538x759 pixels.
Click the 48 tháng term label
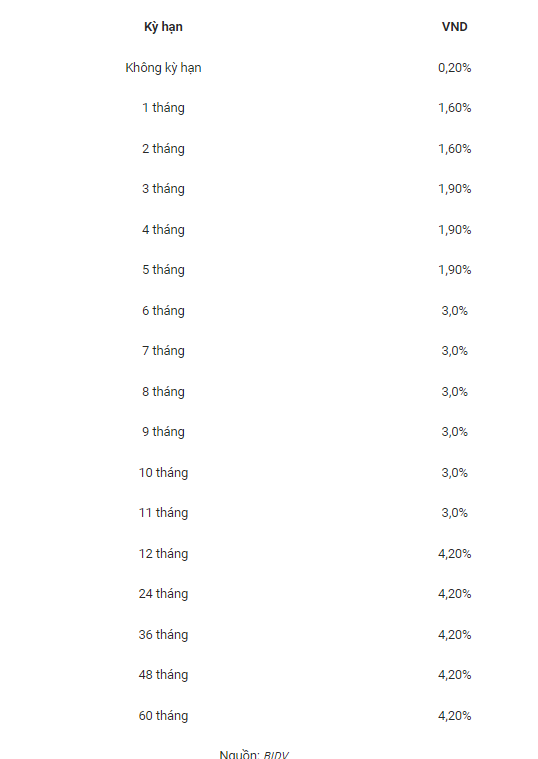pyautogui.click(x=163, y=675)
